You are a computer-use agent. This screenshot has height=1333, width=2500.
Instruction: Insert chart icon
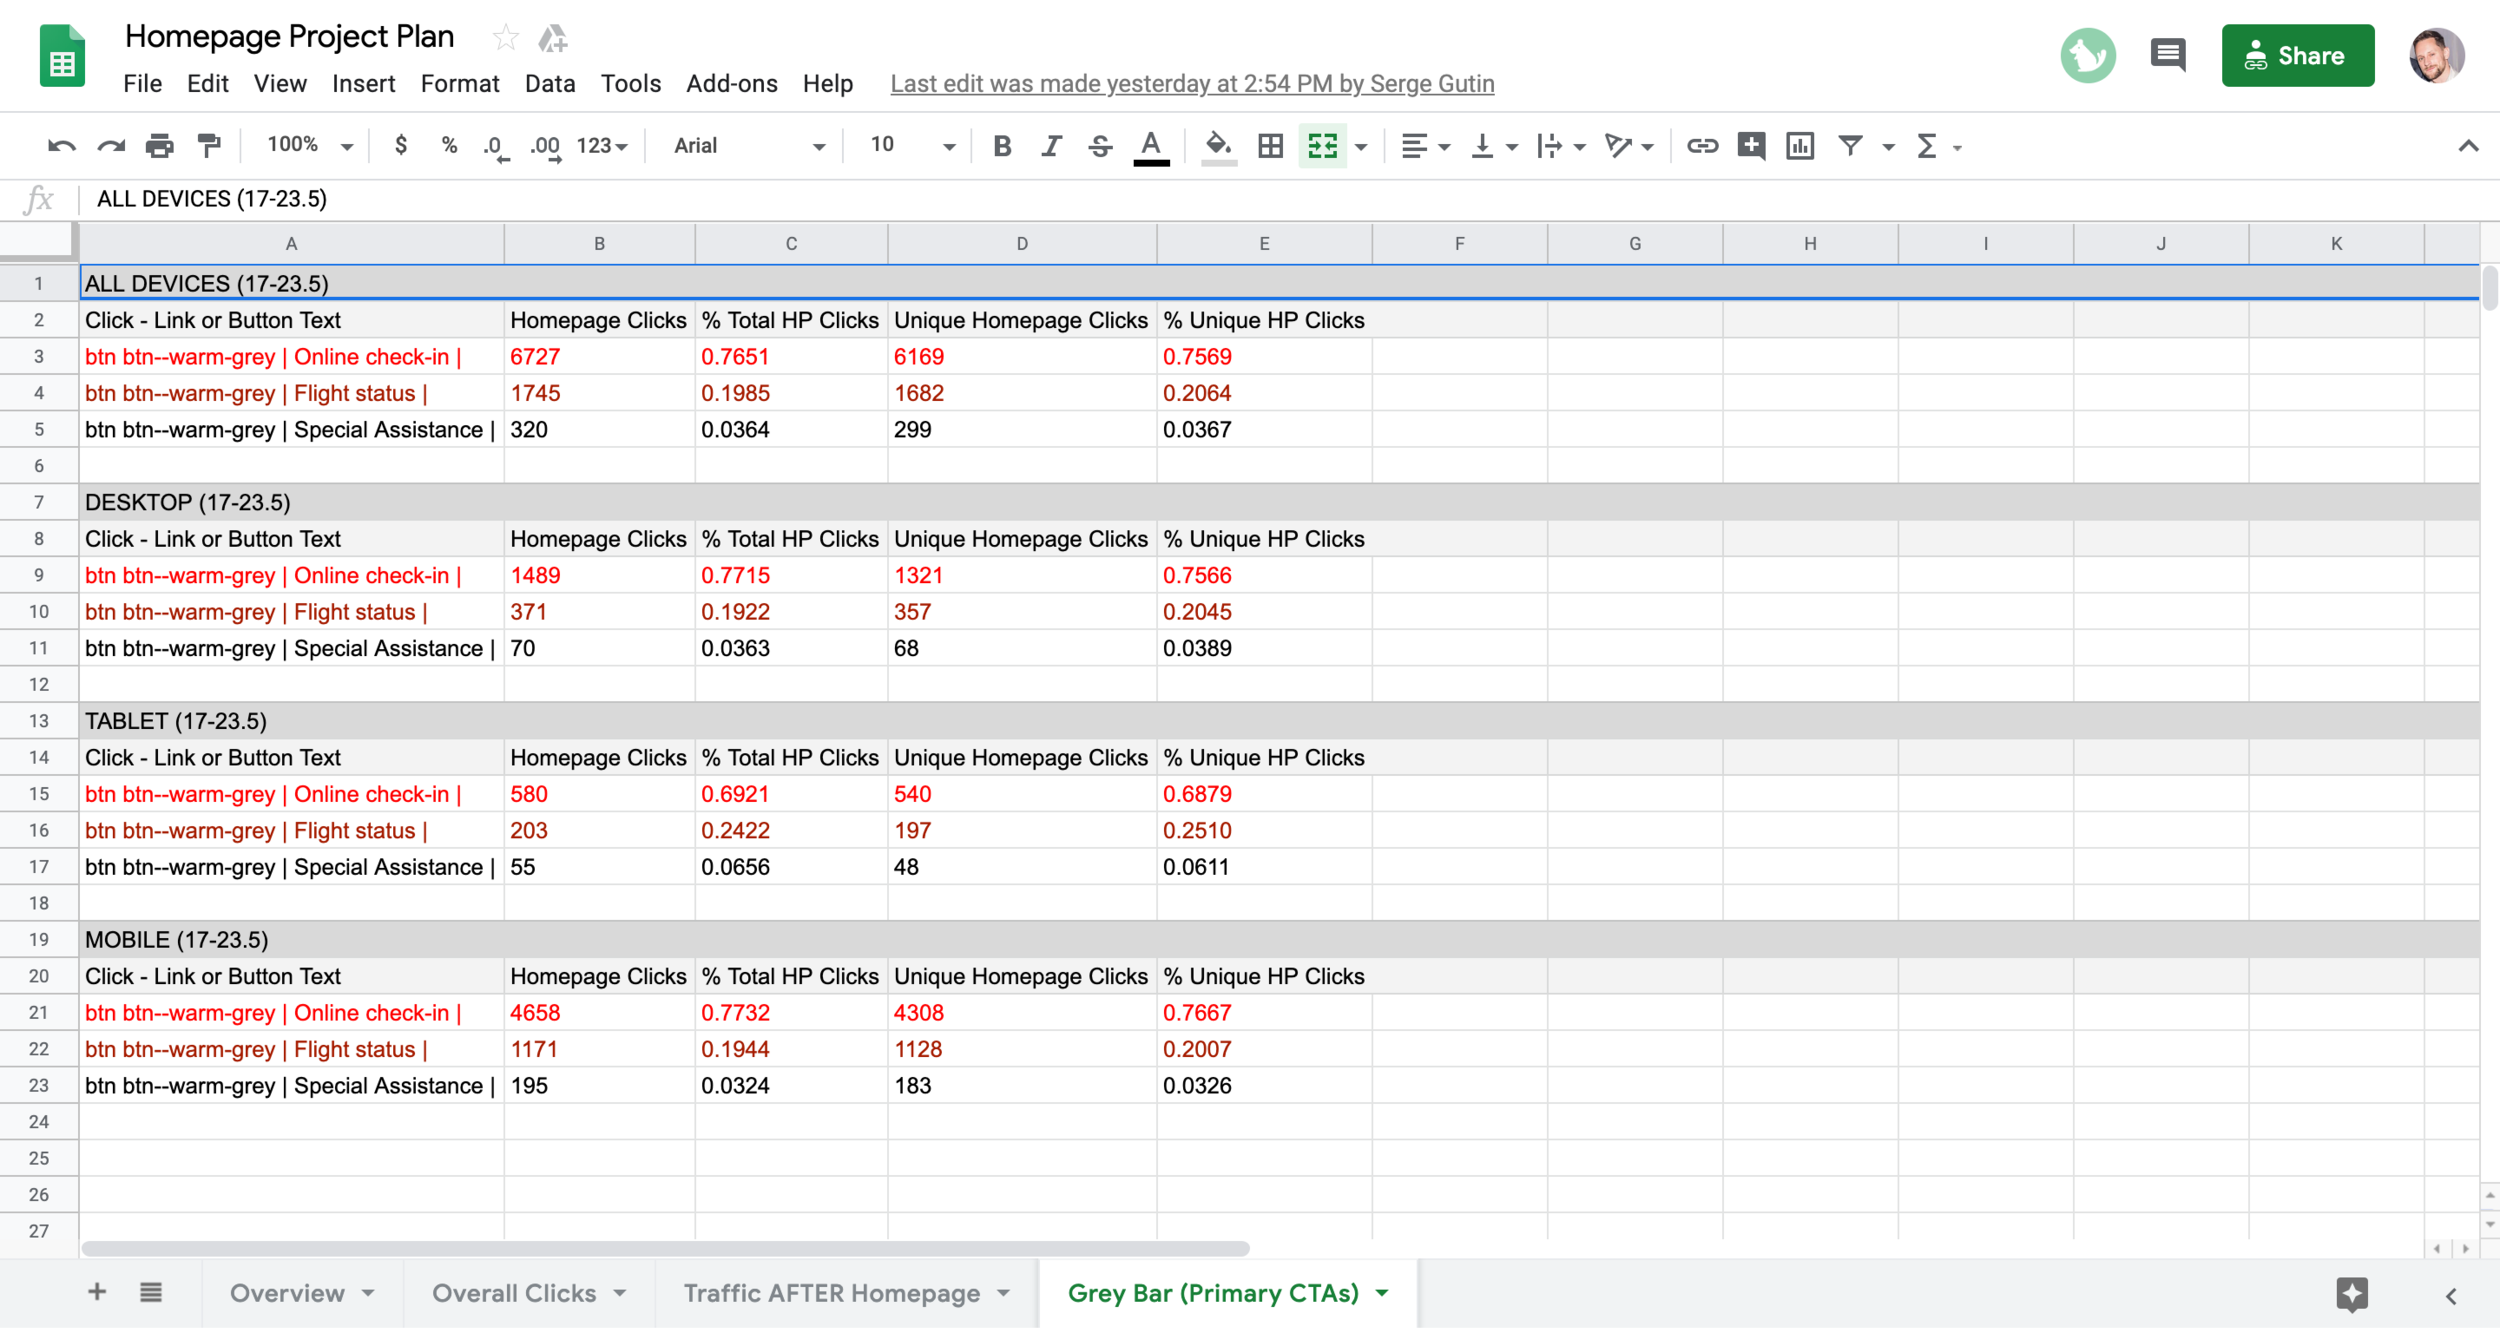(x=1800, y=146)
